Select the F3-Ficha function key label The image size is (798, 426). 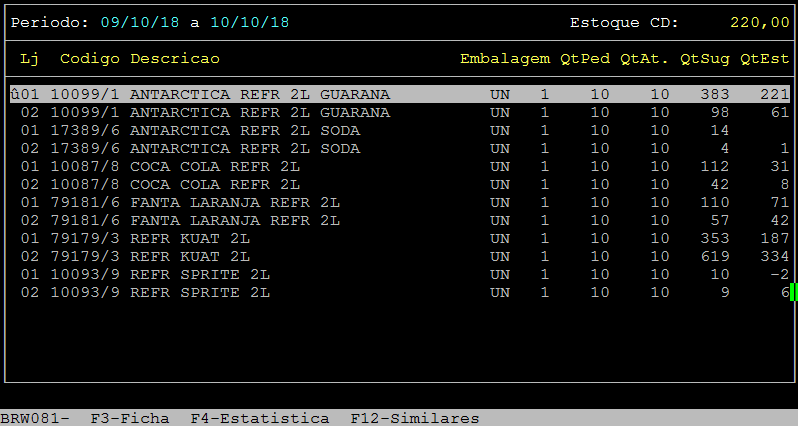130,418
